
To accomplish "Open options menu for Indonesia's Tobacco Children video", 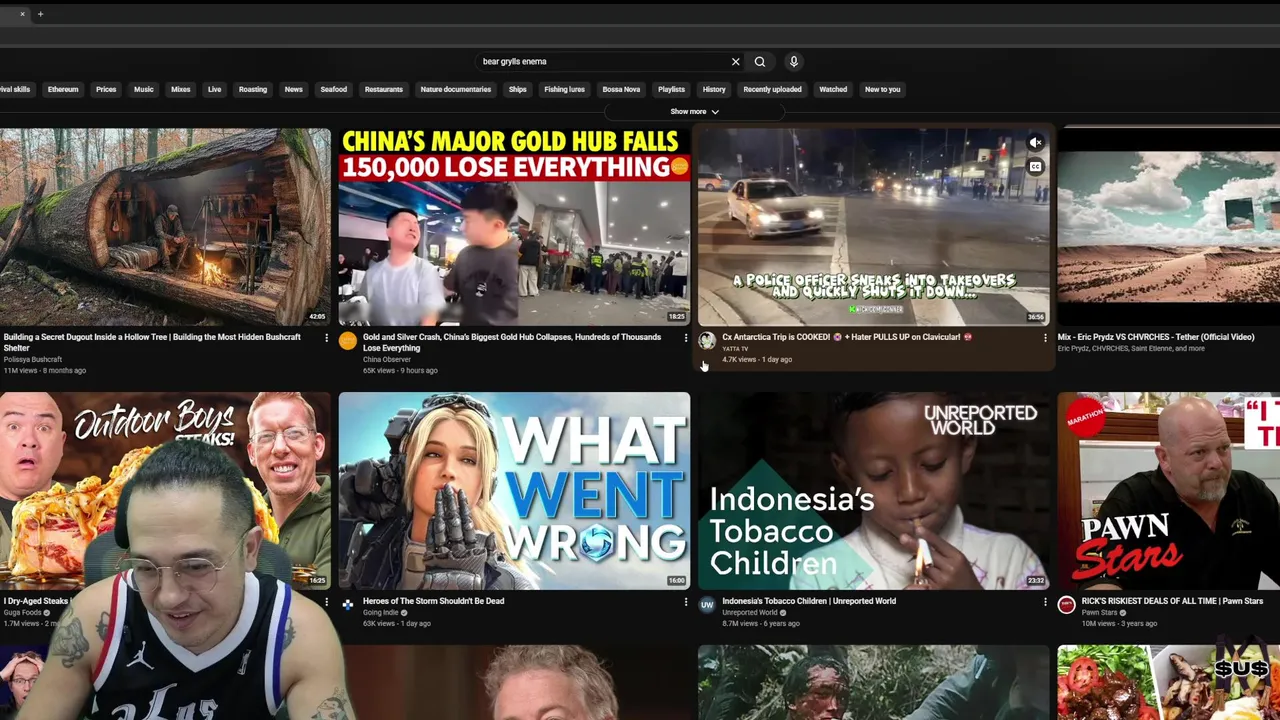I will (1045, 602).
